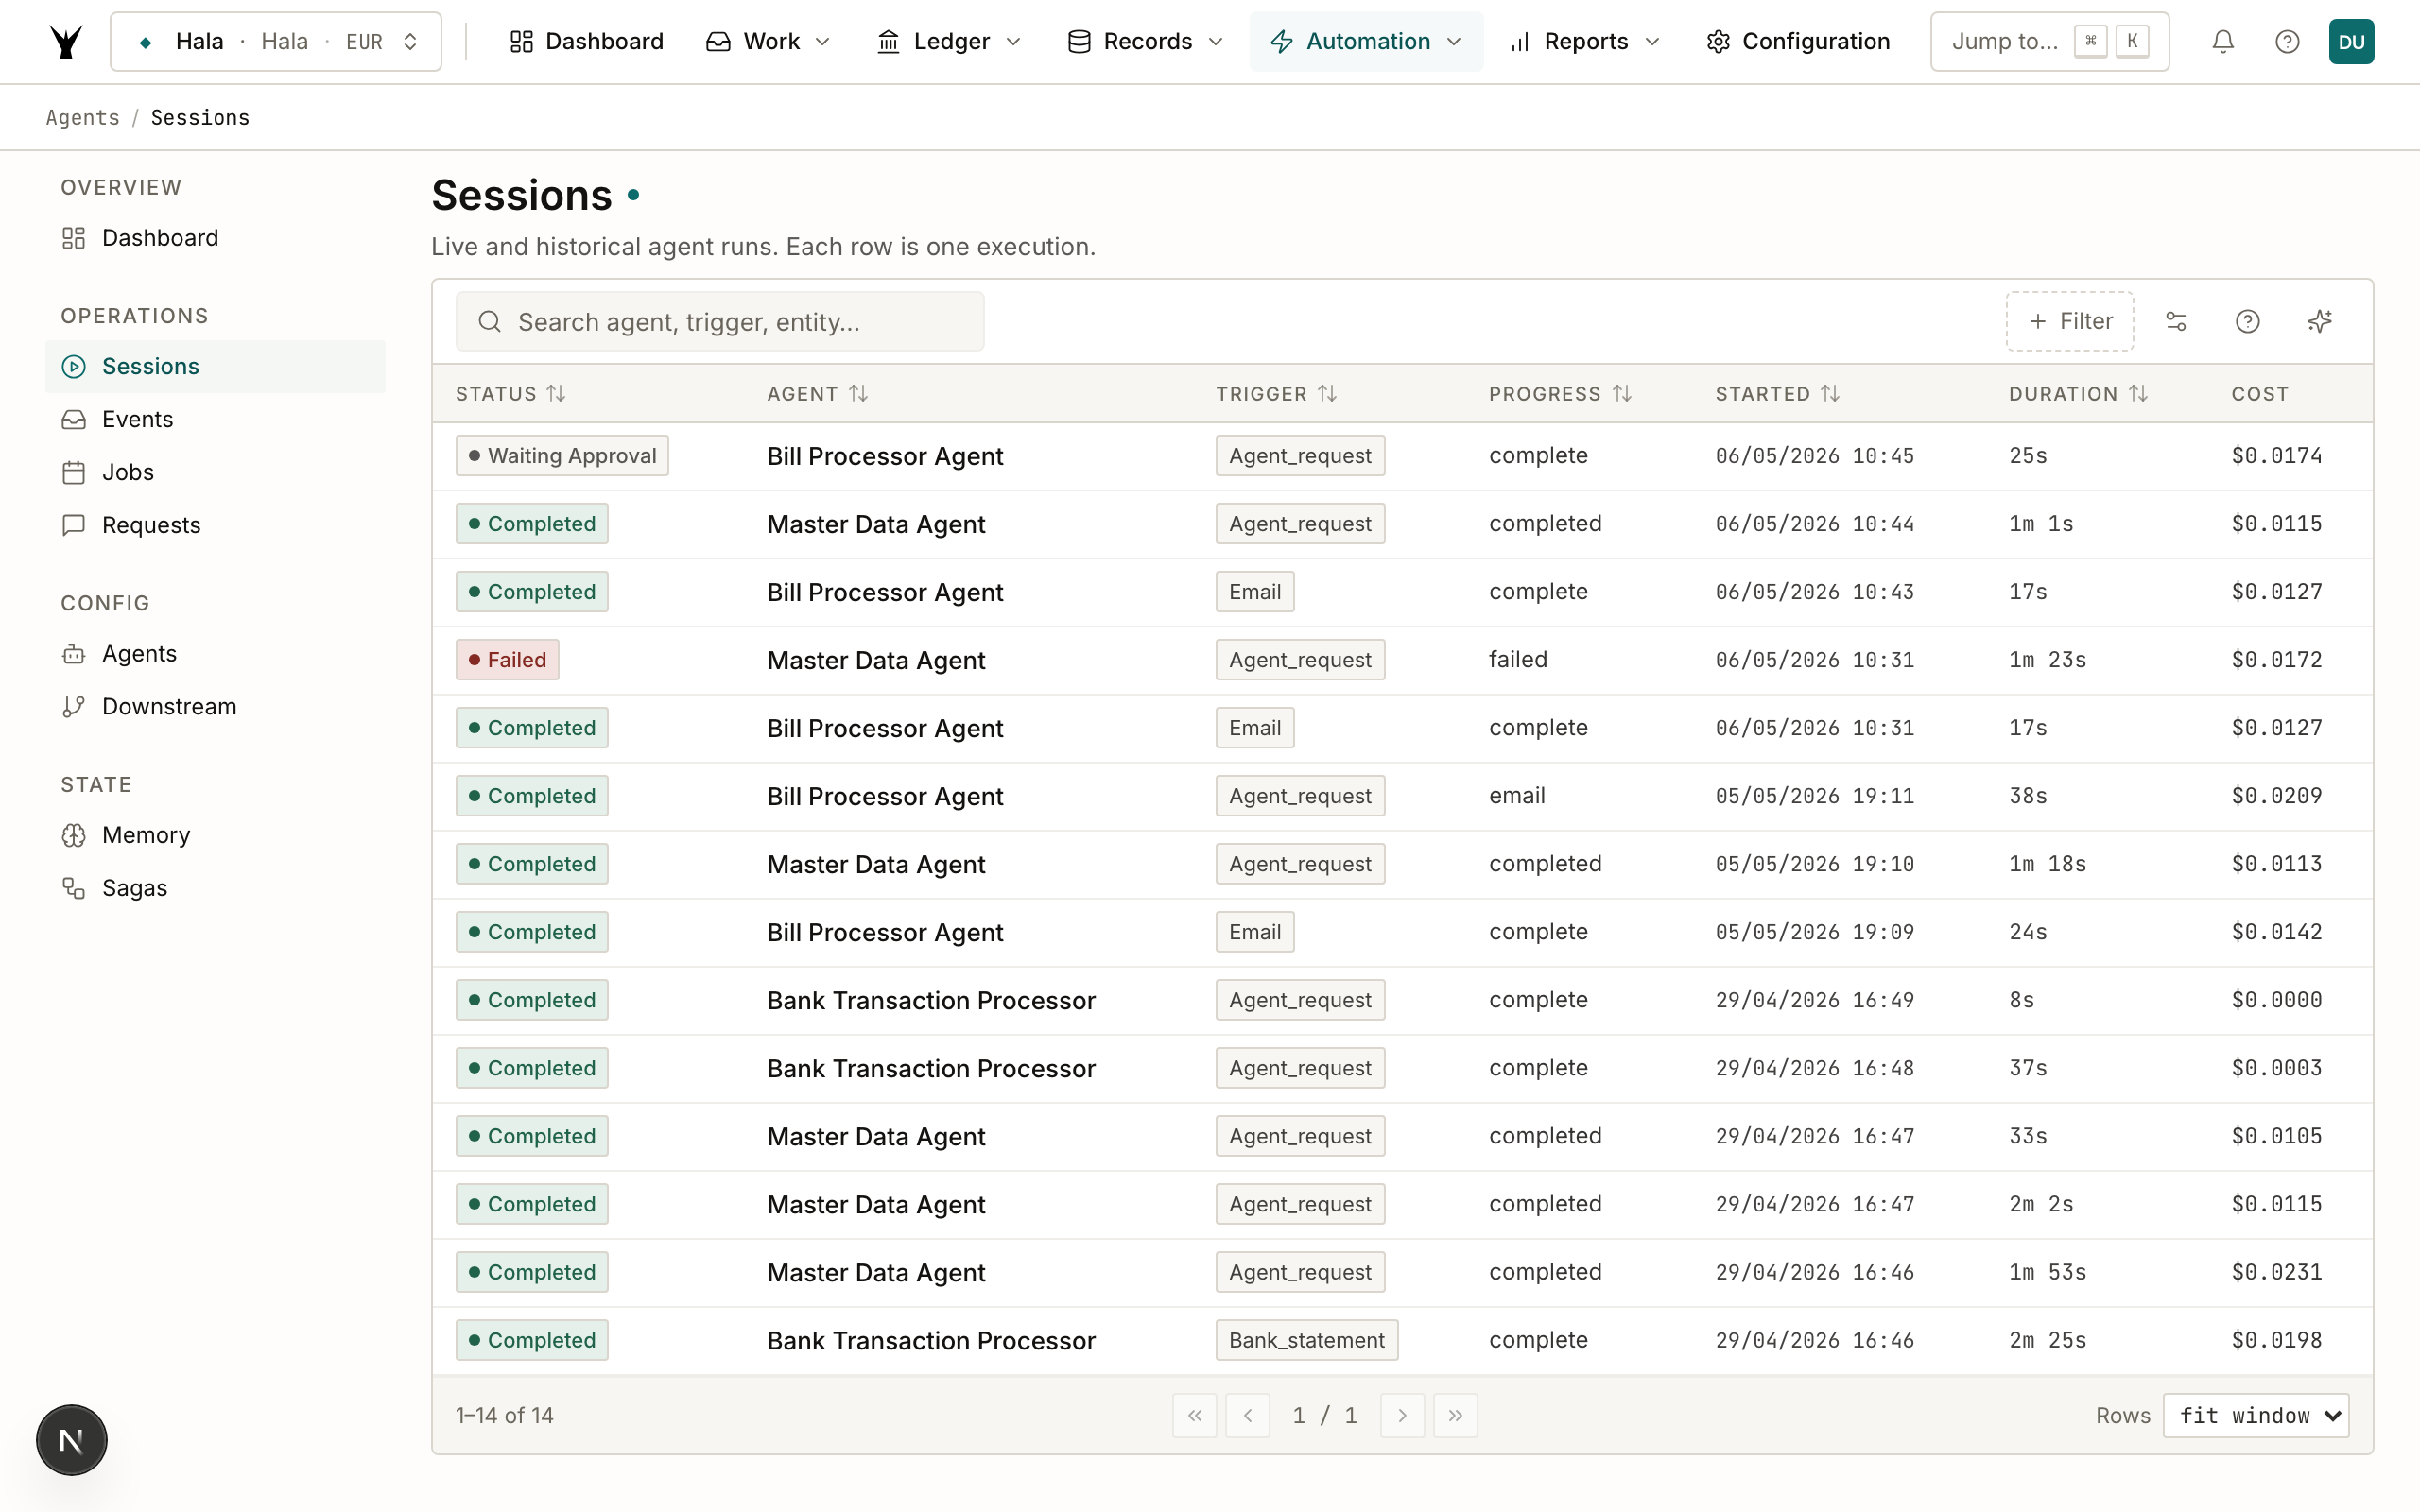Click the round N badge at bottom left

(x=71, y=1440)
